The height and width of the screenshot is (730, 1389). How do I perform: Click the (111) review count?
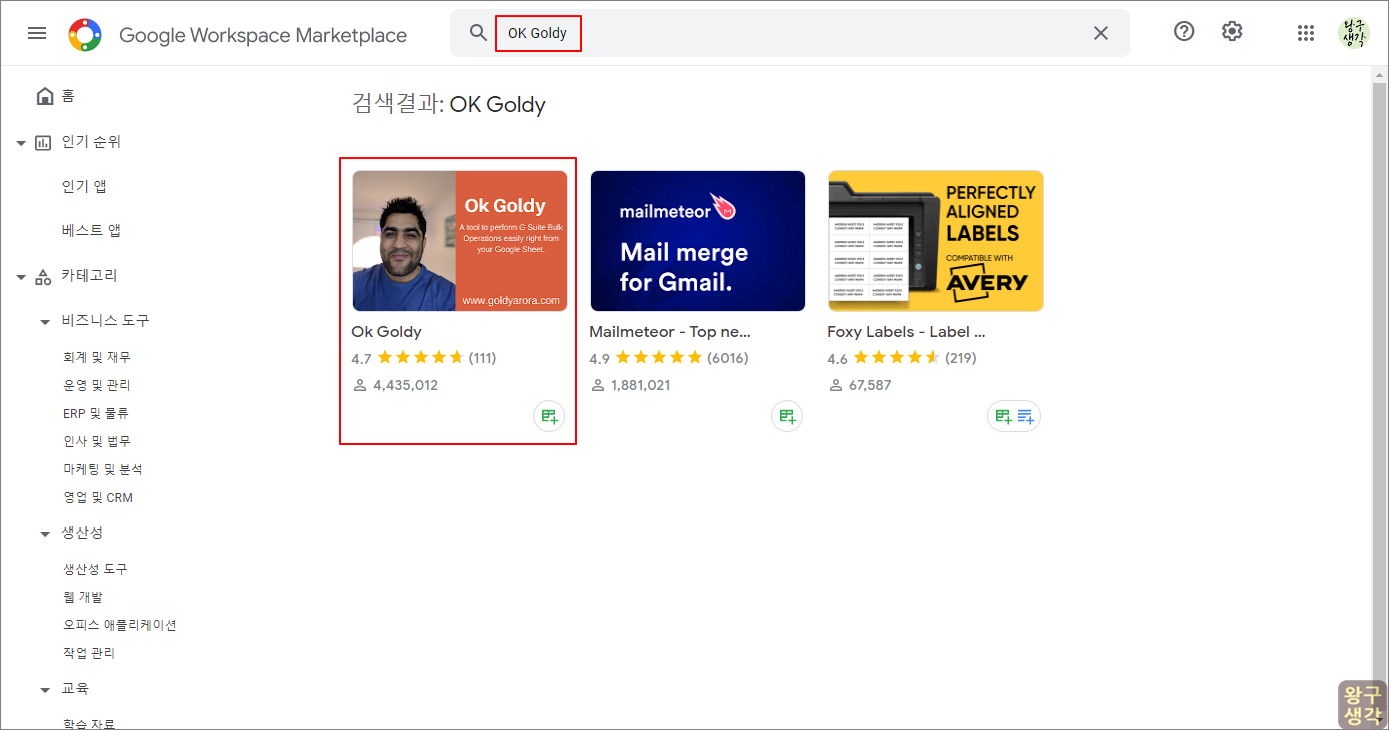483,358
